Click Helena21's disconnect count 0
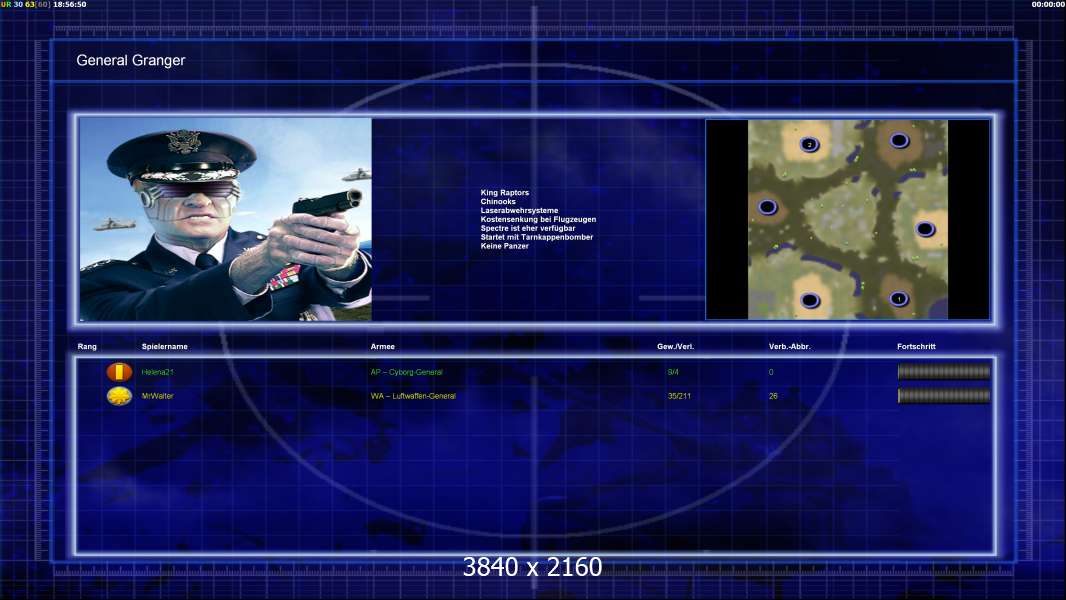Screen dimensions: 1066x600 [x=771, y=372]
